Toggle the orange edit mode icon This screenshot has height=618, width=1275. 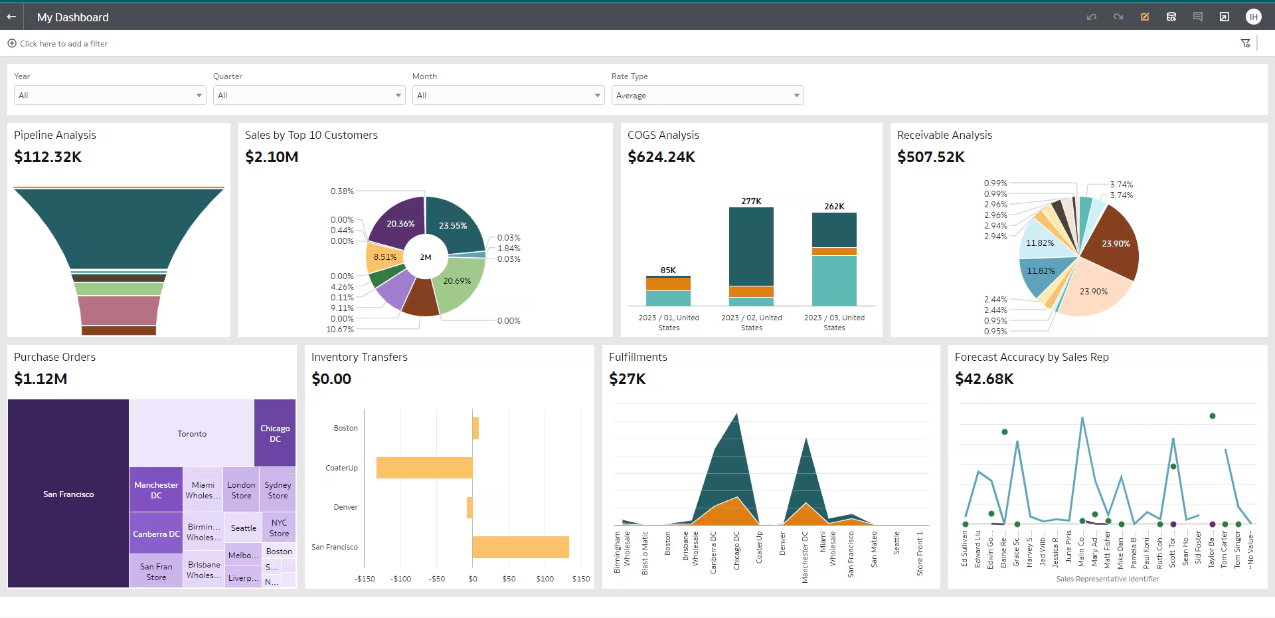(1145, 17)
